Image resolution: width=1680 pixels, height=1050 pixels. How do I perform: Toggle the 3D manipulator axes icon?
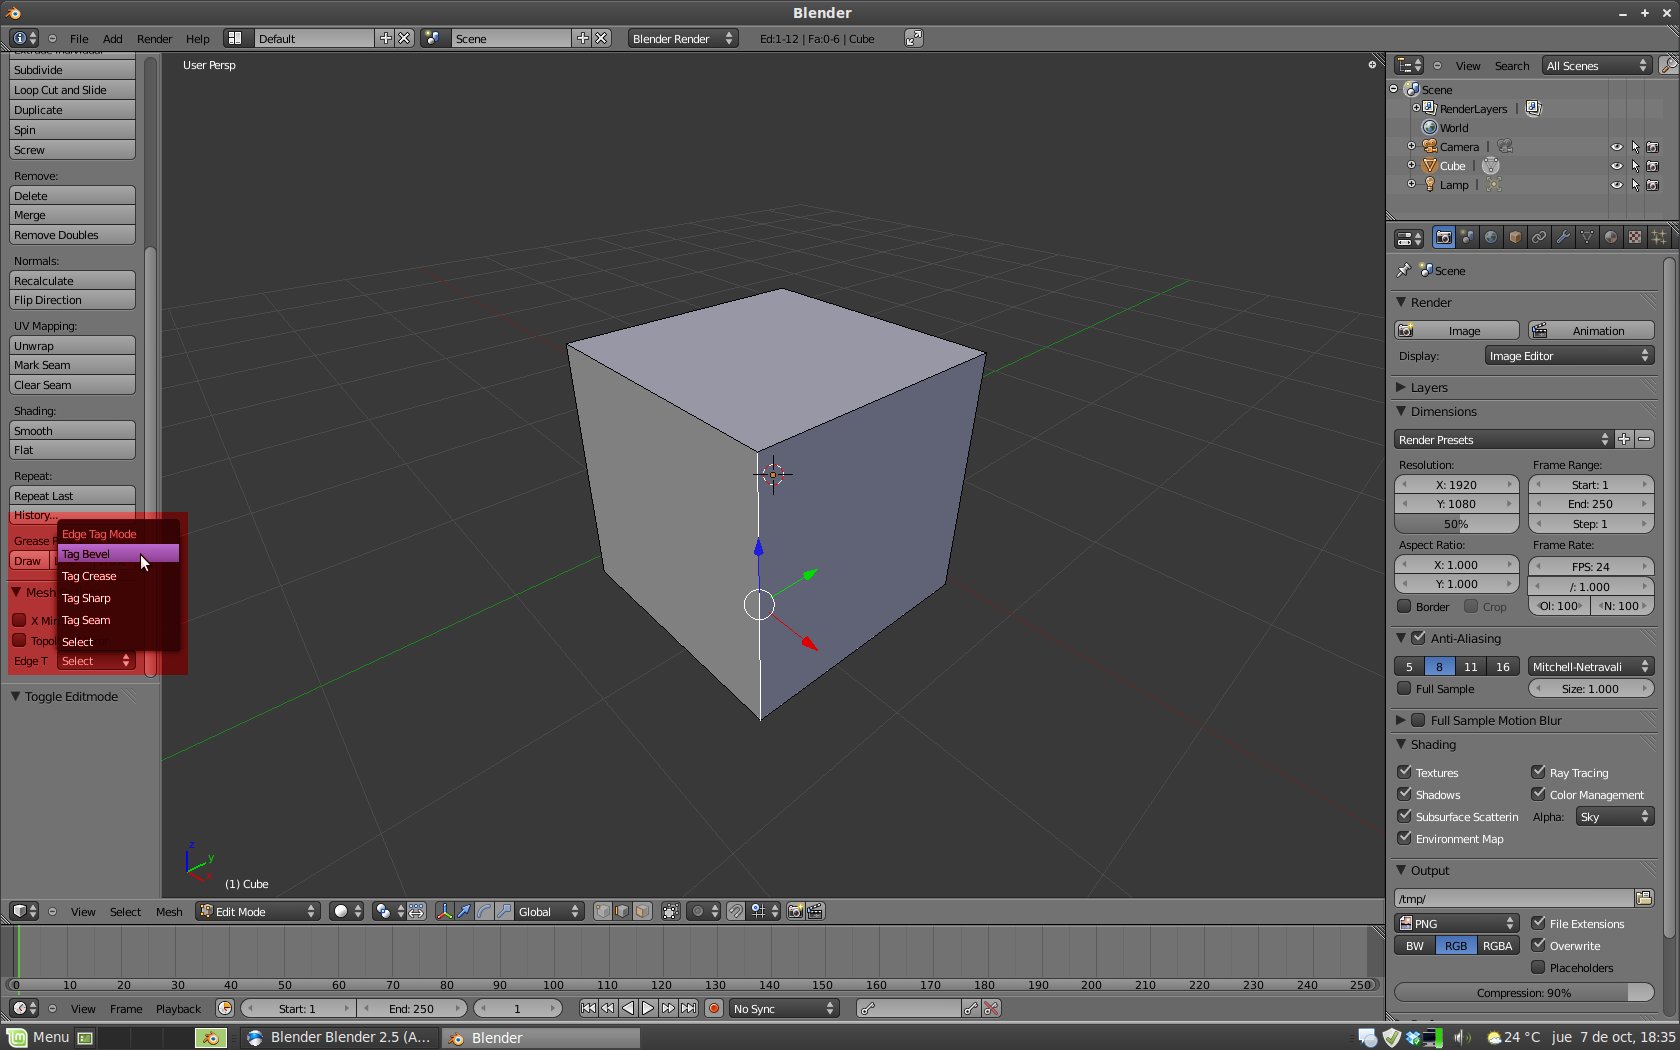click(444, 911)
